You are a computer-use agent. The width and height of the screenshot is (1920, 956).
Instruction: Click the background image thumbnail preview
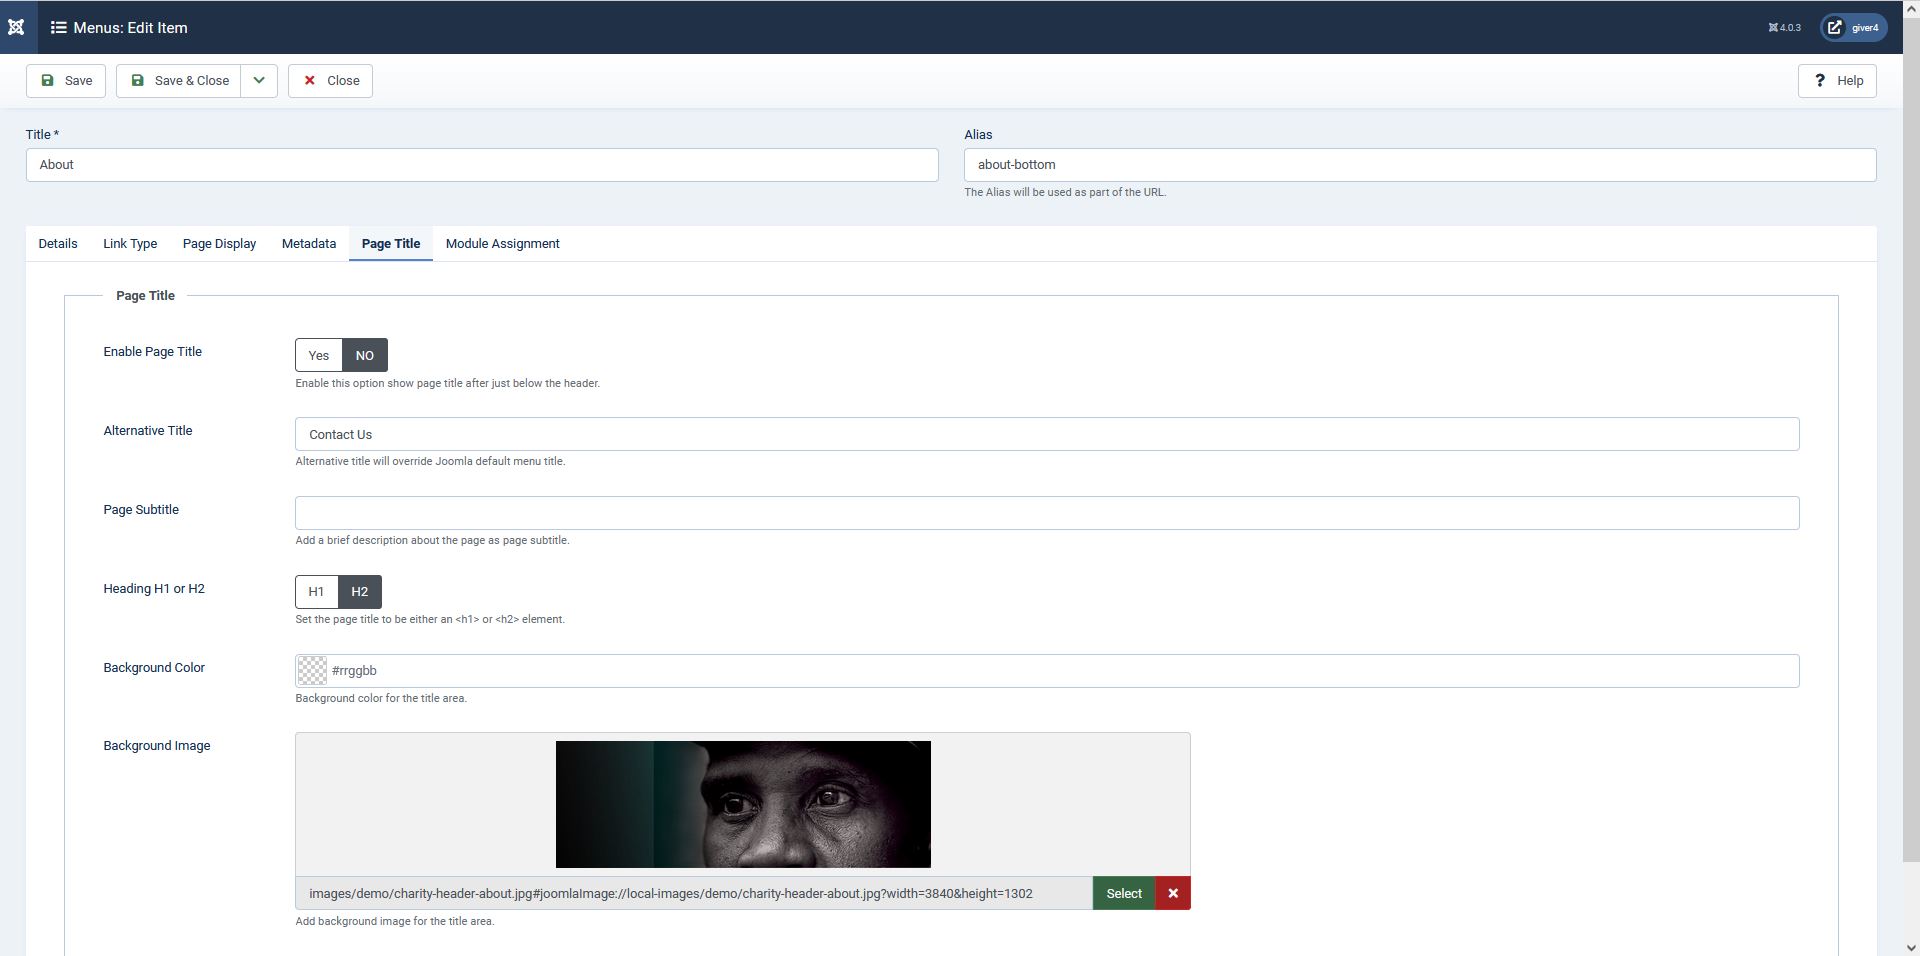[x=742, y=805]
